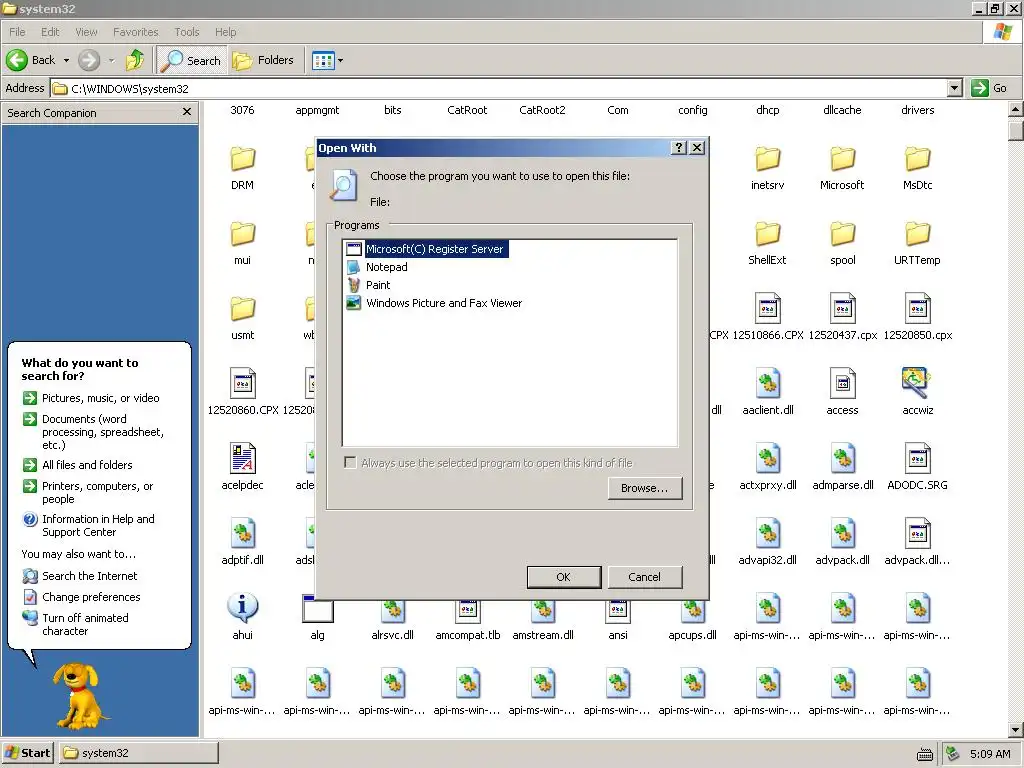Image resolution: width=1024 pixels, height=768 pixels.
Task: Open the Views icon in toolbar
Action: click(323, 61)
